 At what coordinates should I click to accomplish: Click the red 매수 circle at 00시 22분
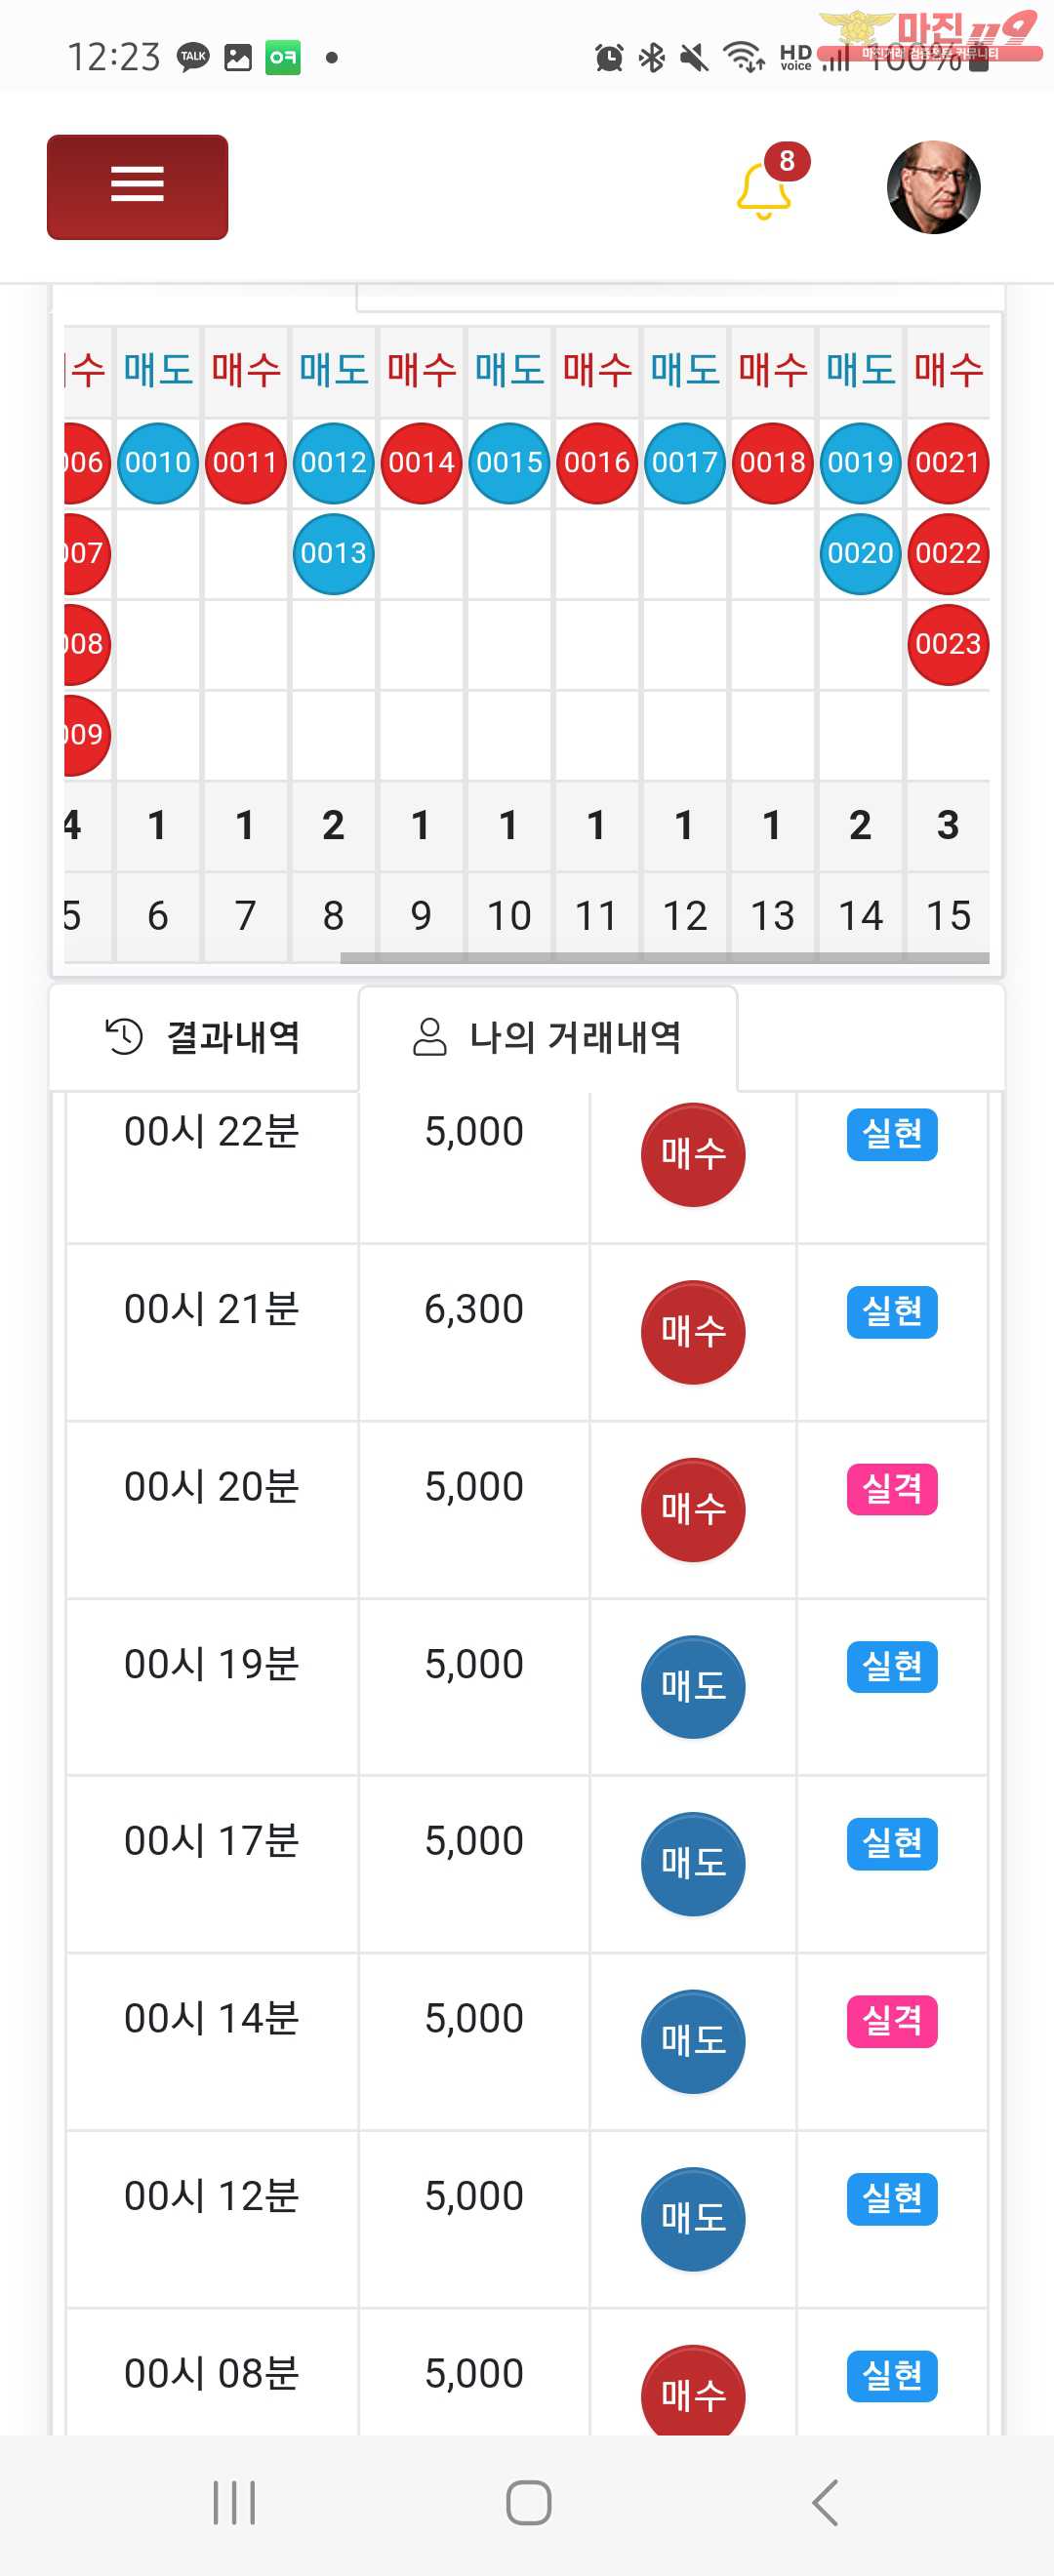pyautogui.click(x=692, y=1154)
